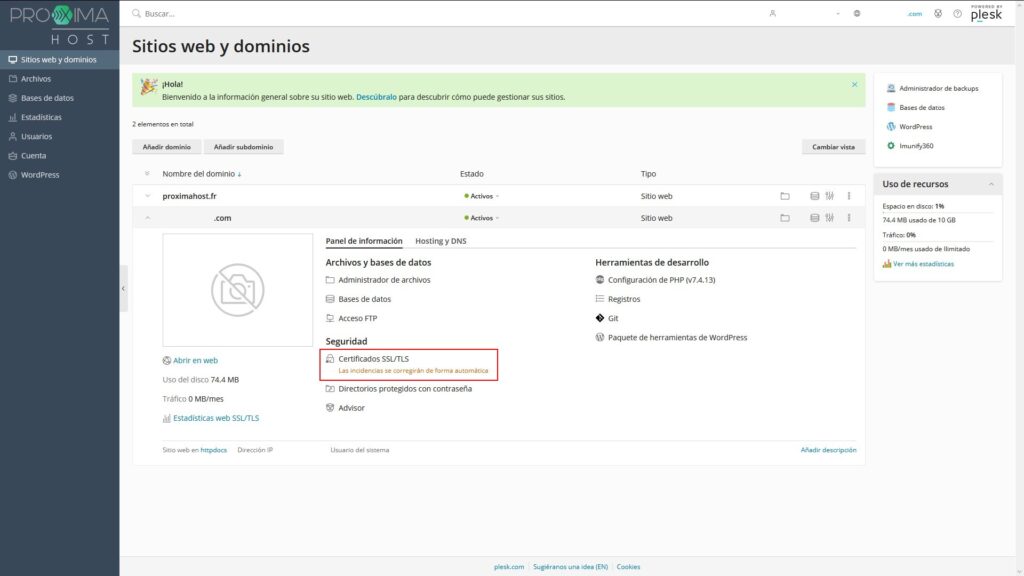
Task: Open Acceso FTP
Action: [357, 318]
